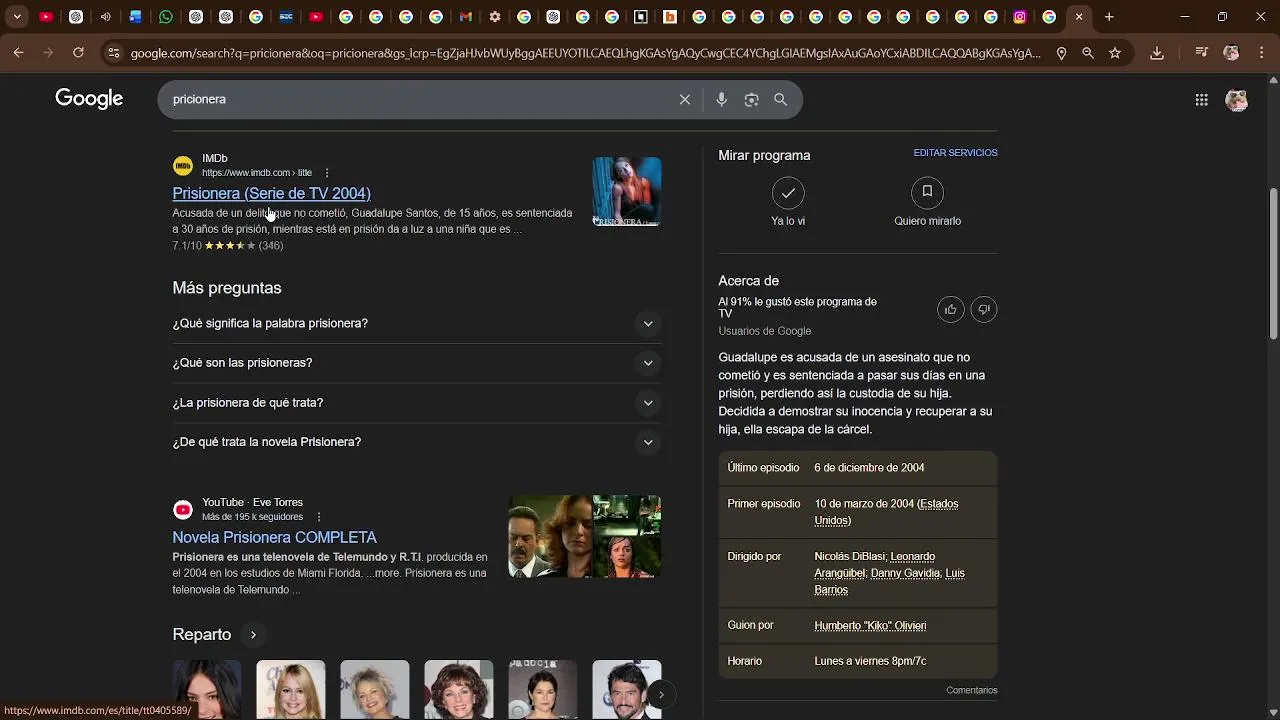
Task: Click the thumbs down dislike icon
Action: [984, 310]
